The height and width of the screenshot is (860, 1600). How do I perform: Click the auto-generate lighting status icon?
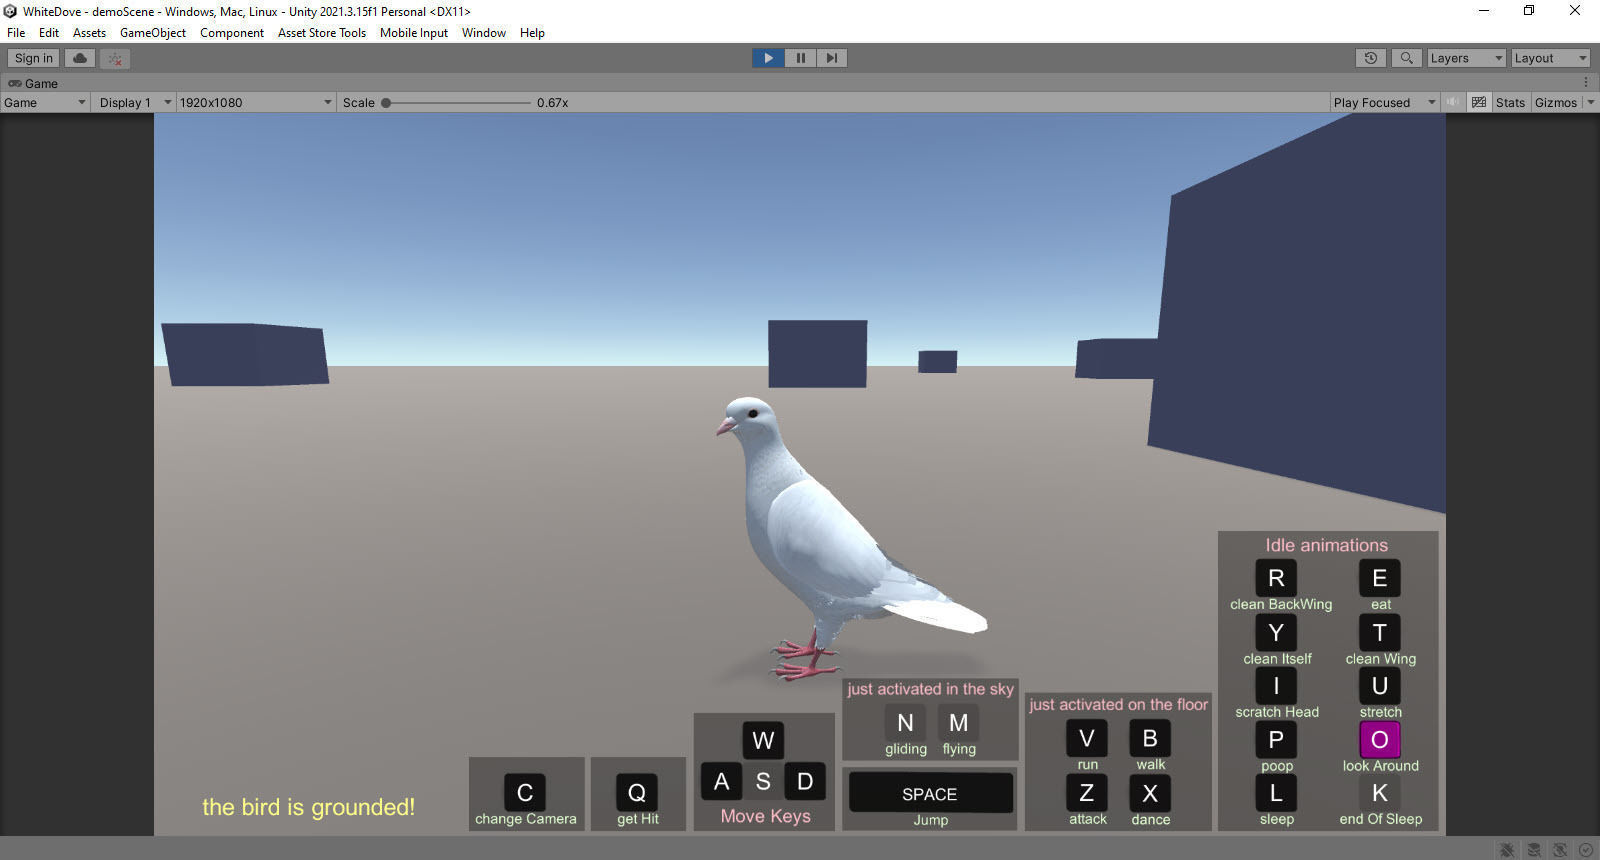tap(1559, 850)
